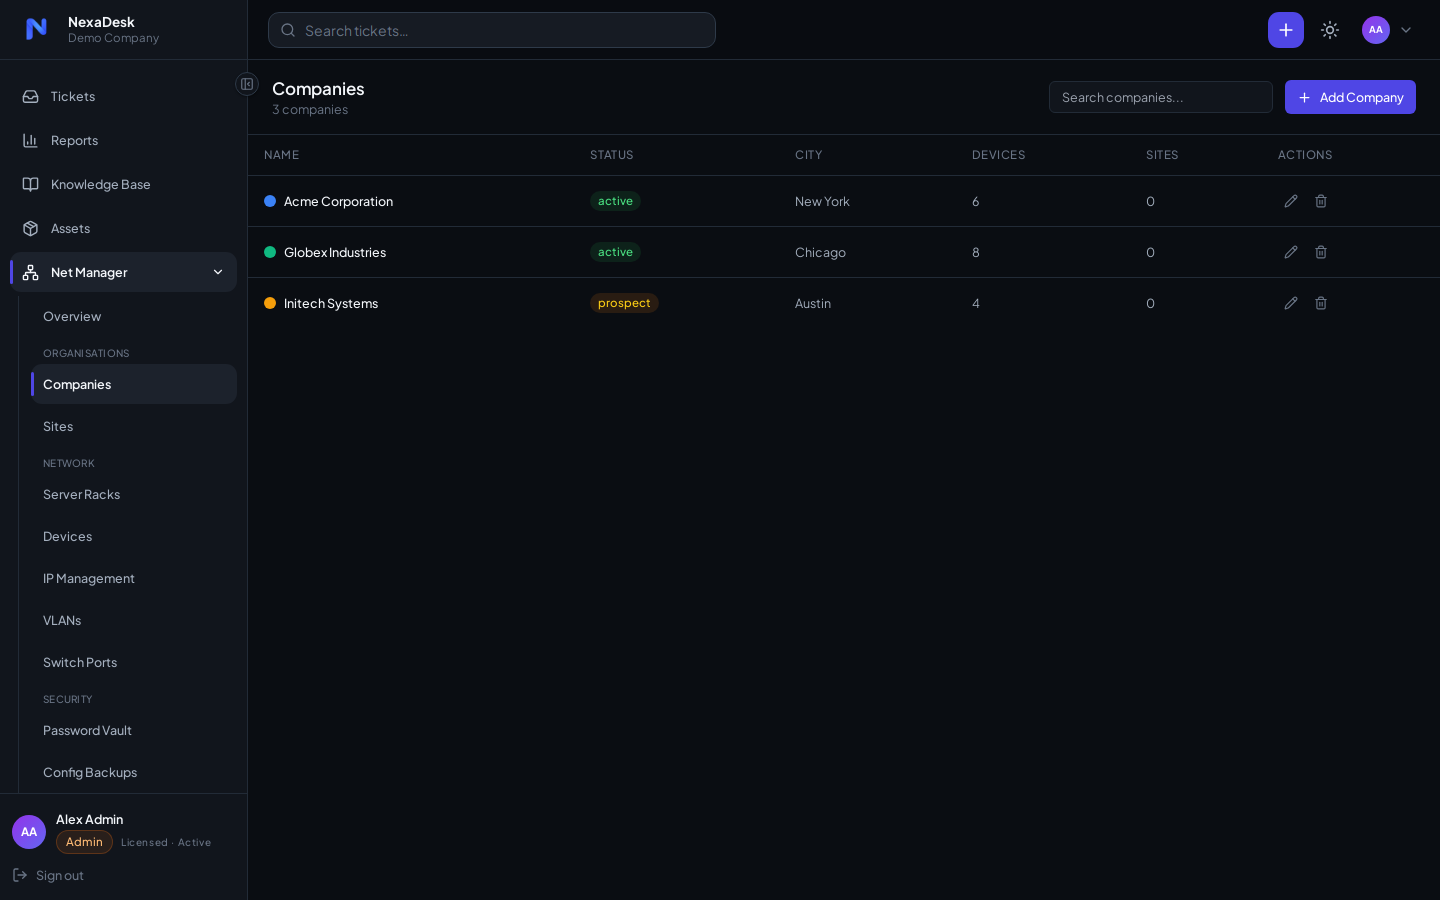This screenshot has height=900, width=1440.
Task: Collapse the sidebar with the panel toggle
Action: 247,84
